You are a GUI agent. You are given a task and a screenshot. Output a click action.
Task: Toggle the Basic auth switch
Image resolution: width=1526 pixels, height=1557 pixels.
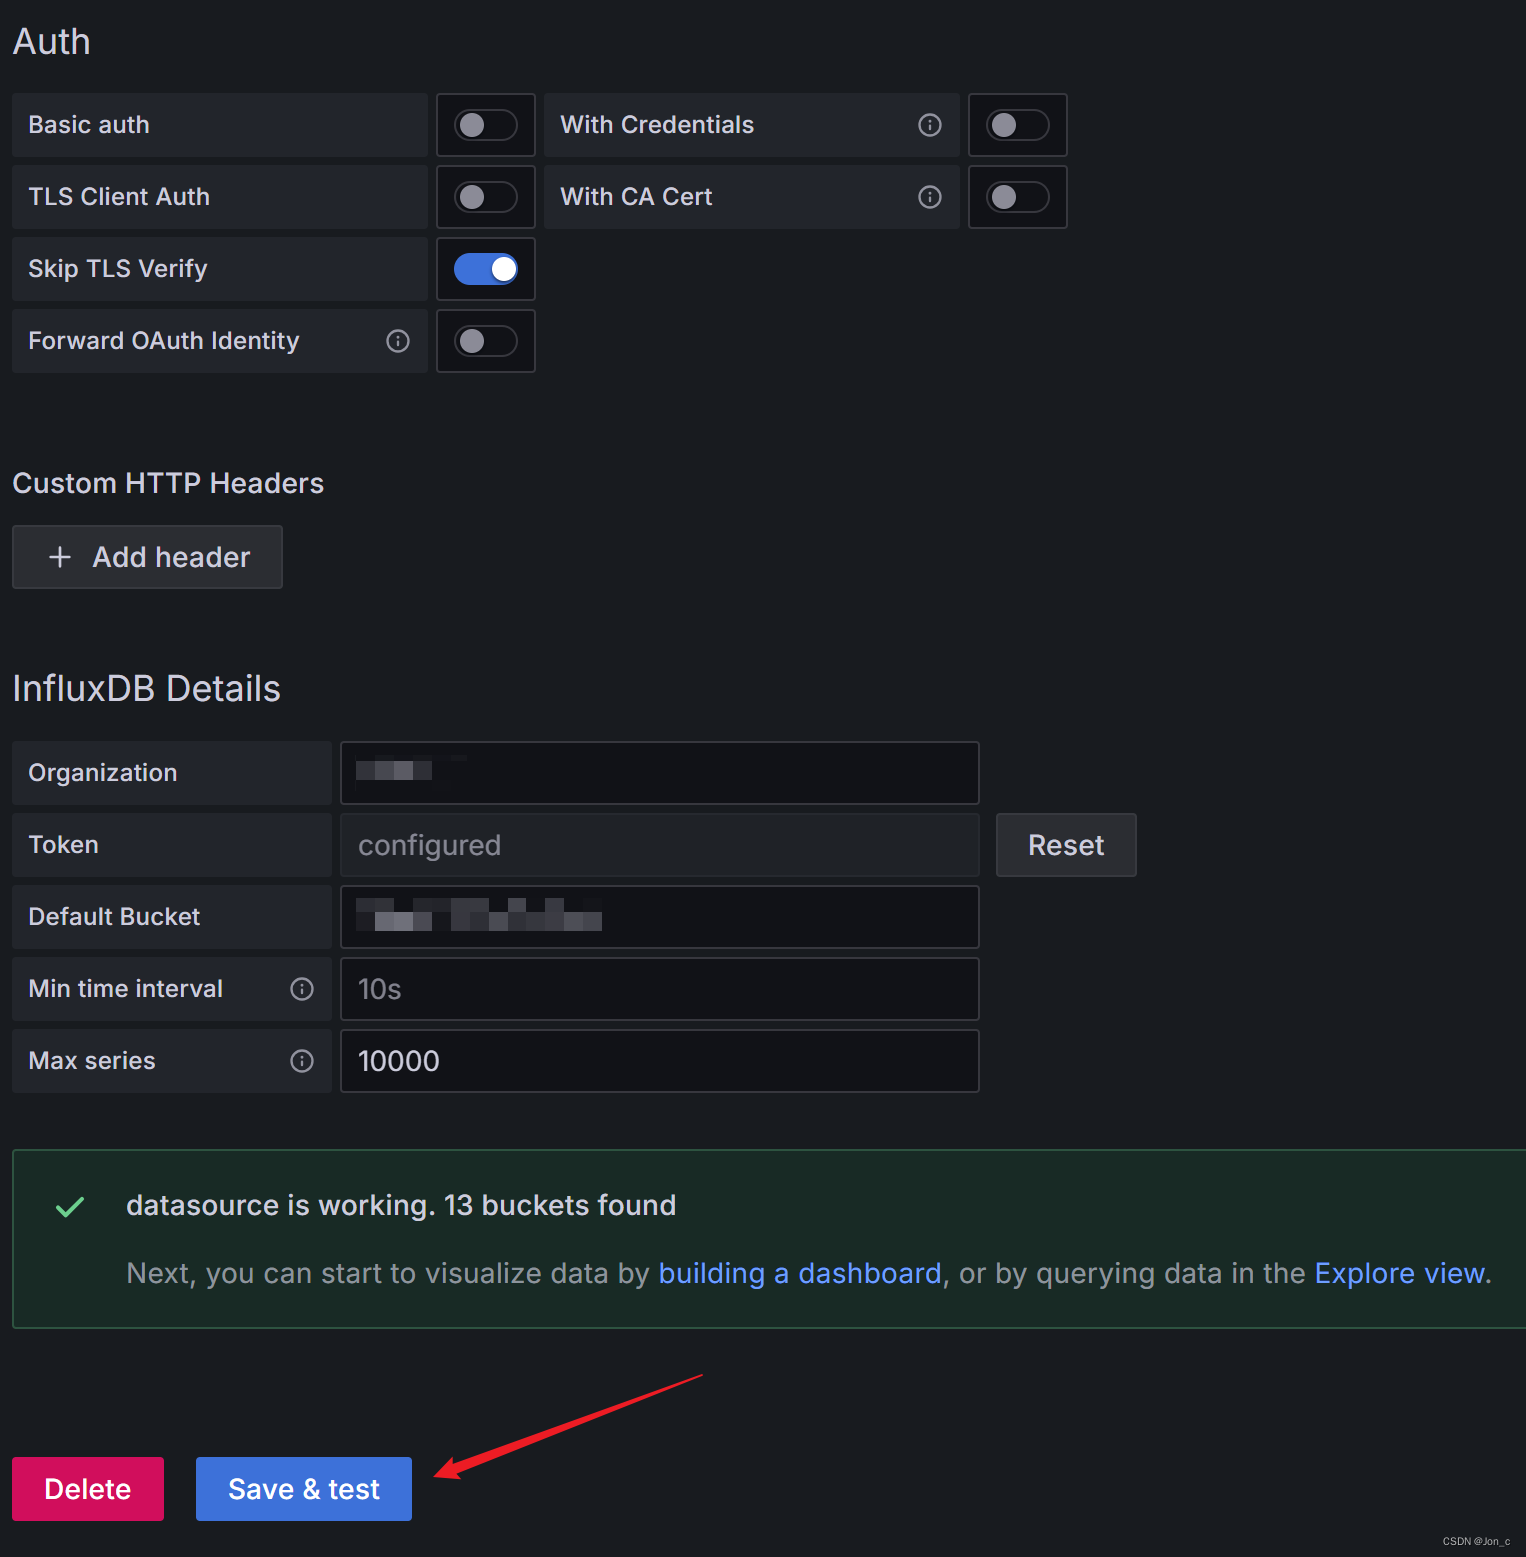click(x=486, y=125)
